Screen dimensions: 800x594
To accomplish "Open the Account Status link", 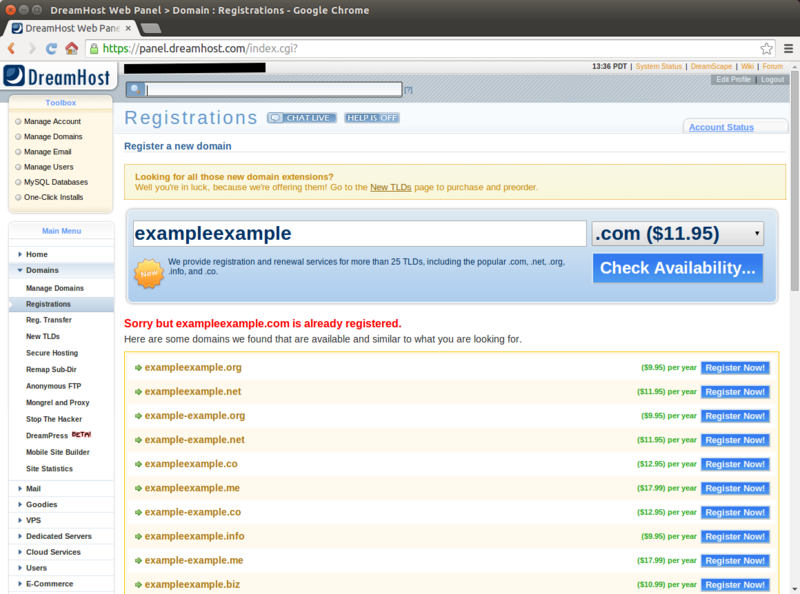I will coord(721,127).
